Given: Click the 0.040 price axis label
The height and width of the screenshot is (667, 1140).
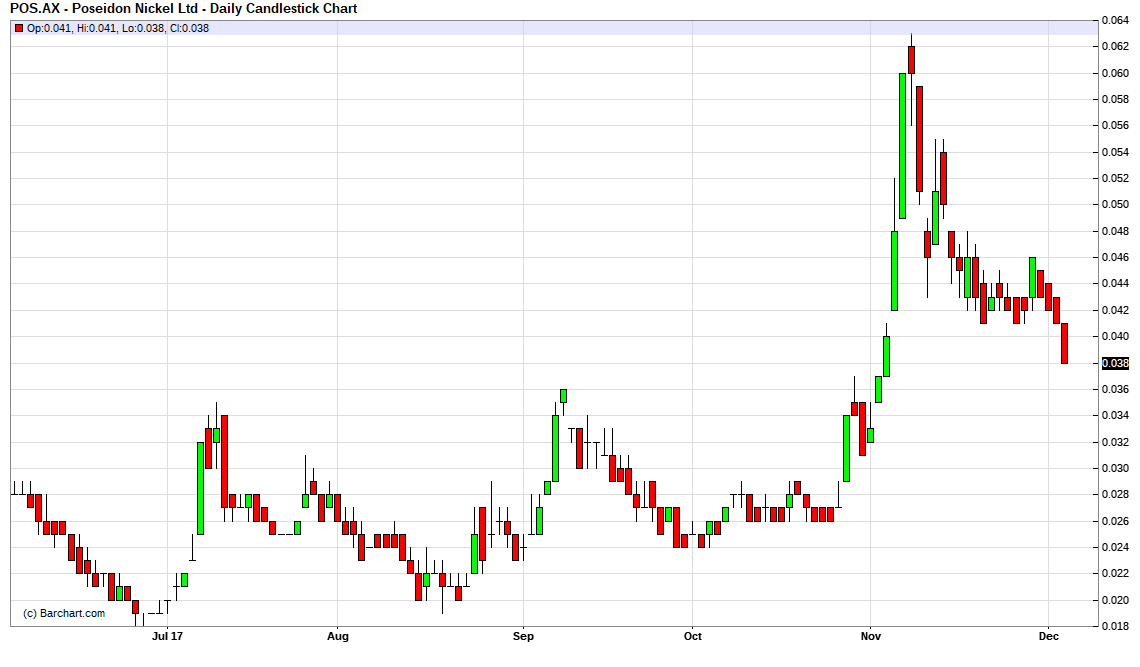Looking at the screenshot, I should (1115, 337).
